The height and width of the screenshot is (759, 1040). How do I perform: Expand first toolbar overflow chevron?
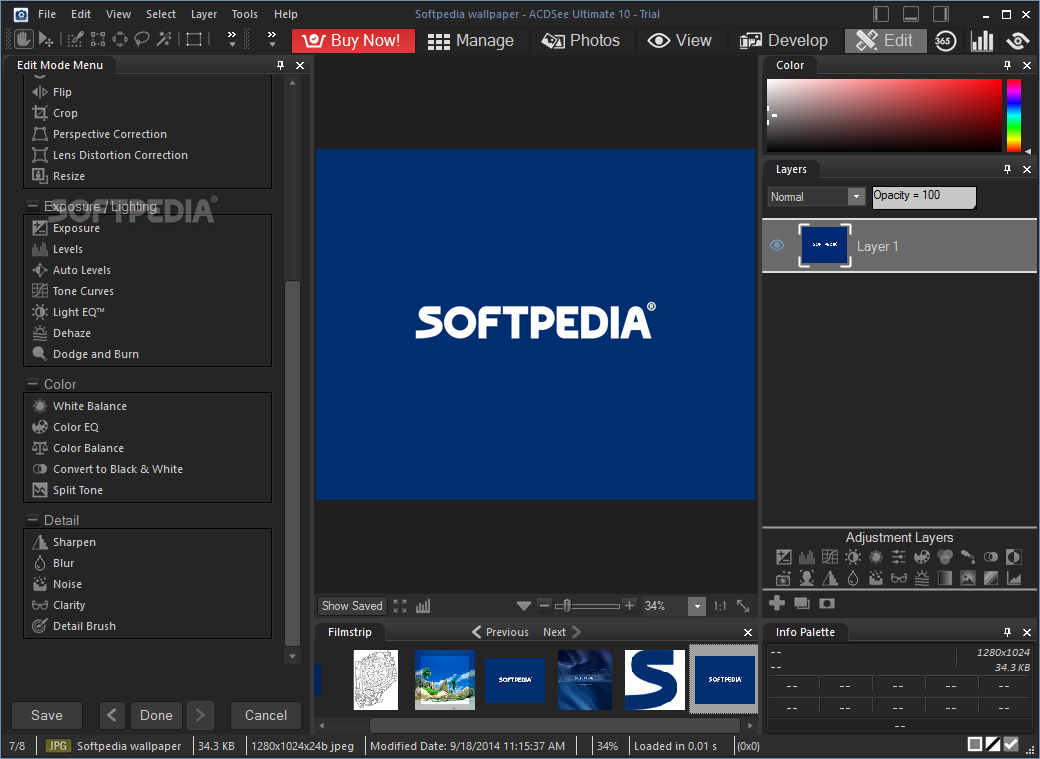[231, 39]
